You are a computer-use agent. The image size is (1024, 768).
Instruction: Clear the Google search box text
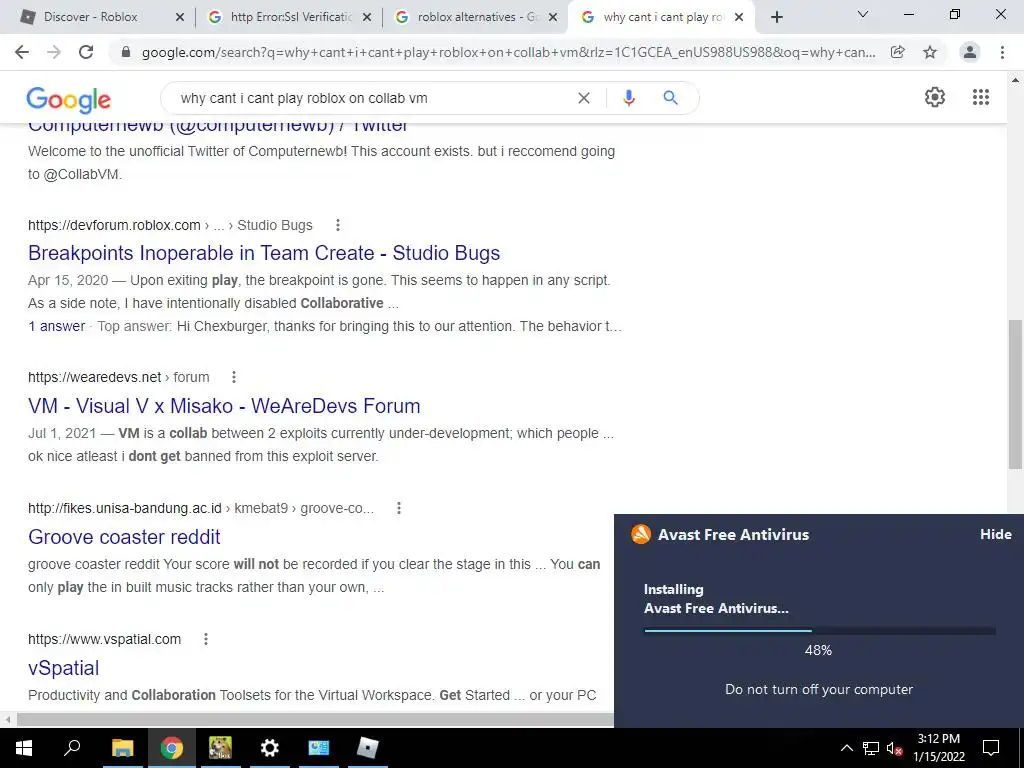584,98
